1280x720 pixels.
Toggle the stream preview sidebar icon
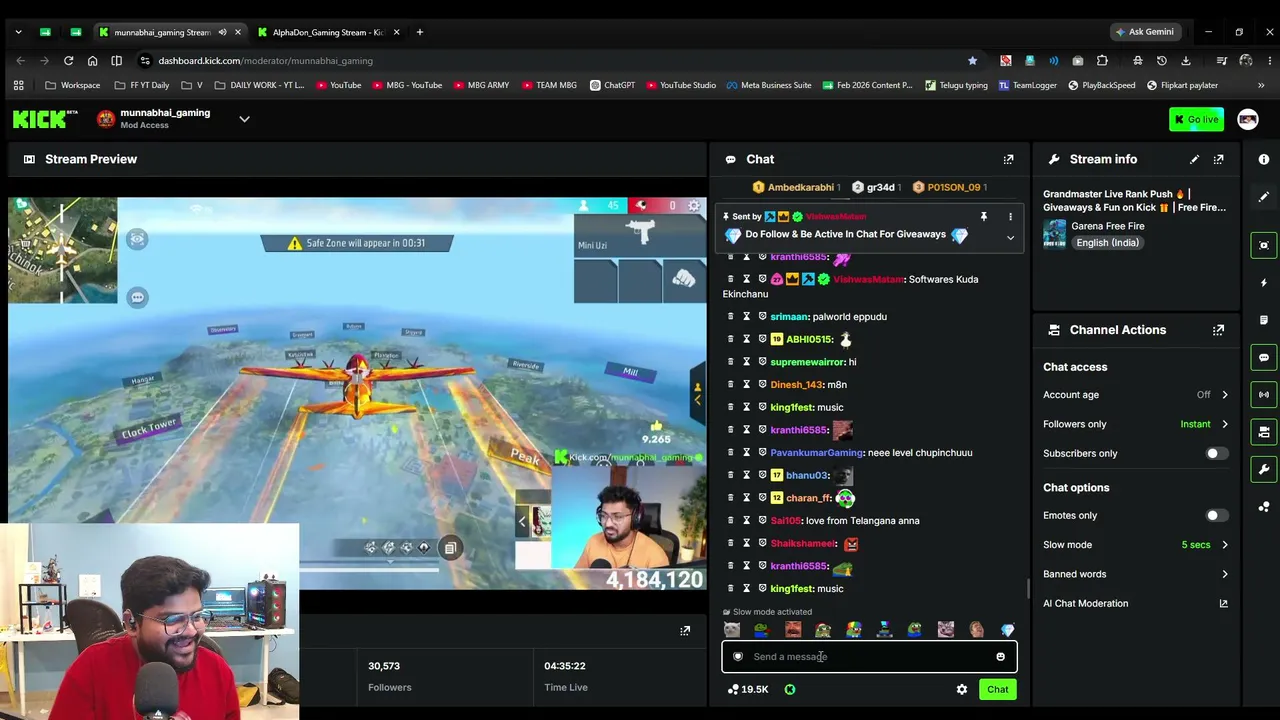1264,245
